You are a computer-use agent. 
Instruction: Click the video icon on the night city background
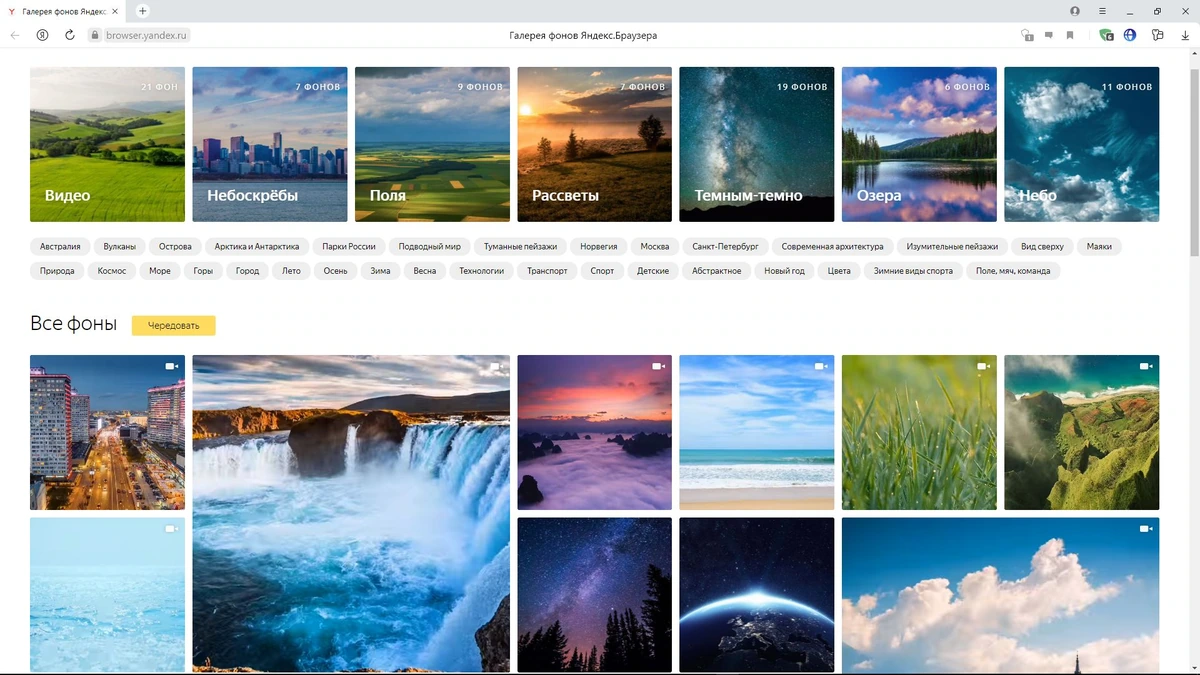tap(171, 366)
